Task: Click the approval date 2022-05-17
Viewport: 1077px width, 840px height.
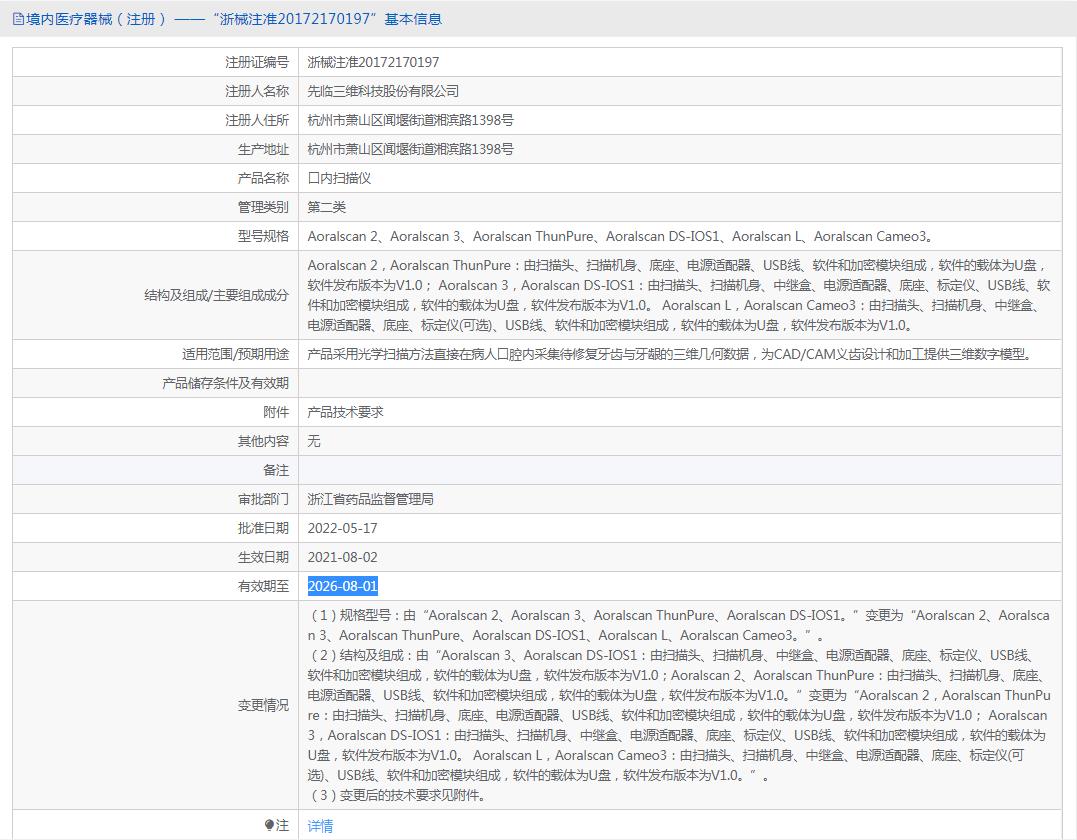Action: coord(342,528)
